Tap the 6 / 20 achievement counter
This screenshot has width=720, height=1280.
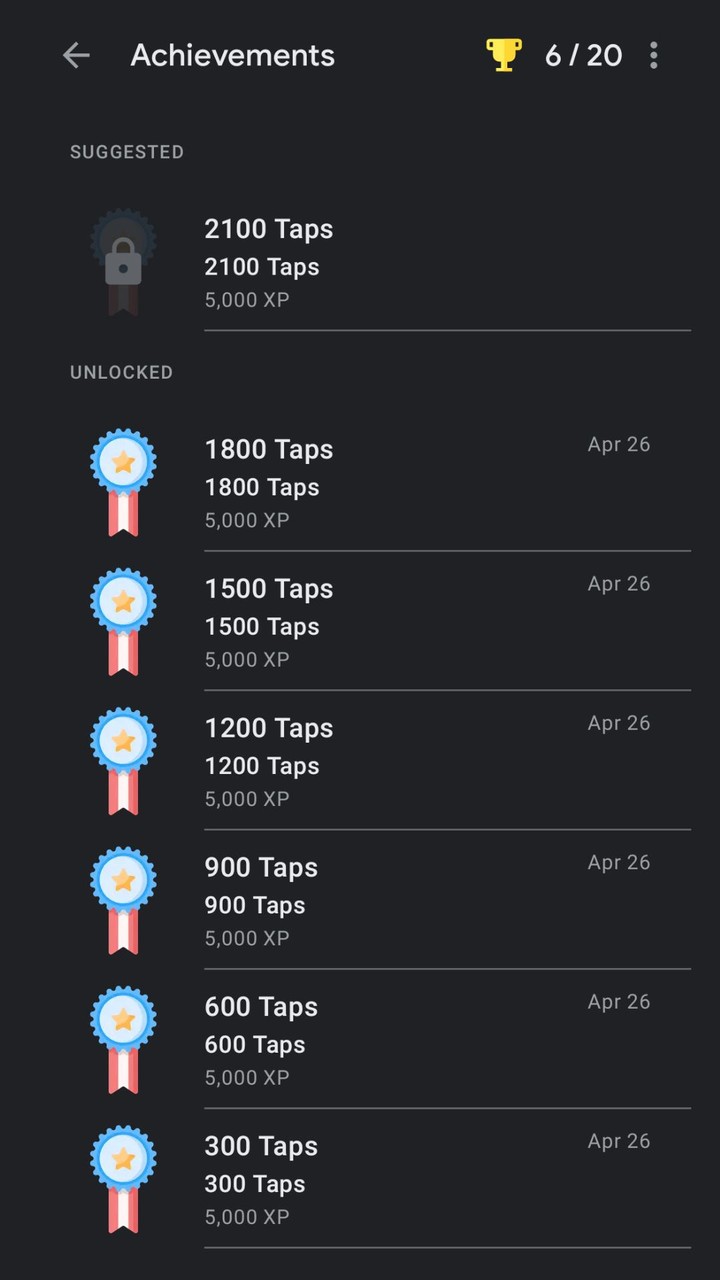(x=583, y=56)
